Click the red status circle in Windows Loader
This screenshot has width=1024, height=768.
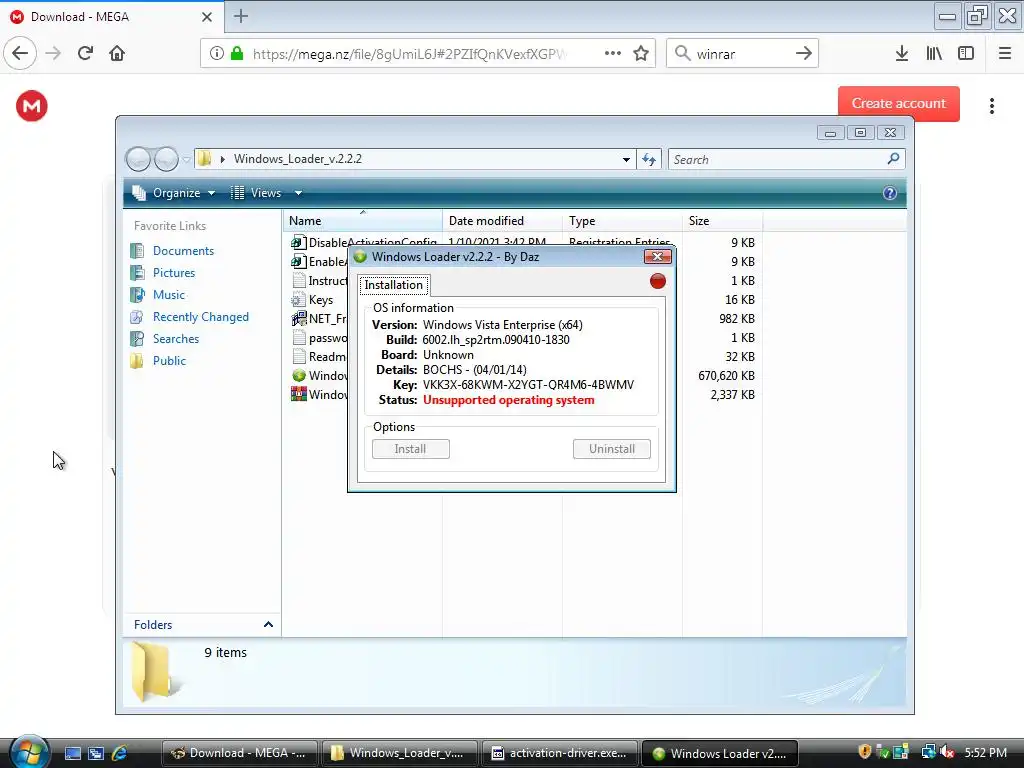click(658, 281)
